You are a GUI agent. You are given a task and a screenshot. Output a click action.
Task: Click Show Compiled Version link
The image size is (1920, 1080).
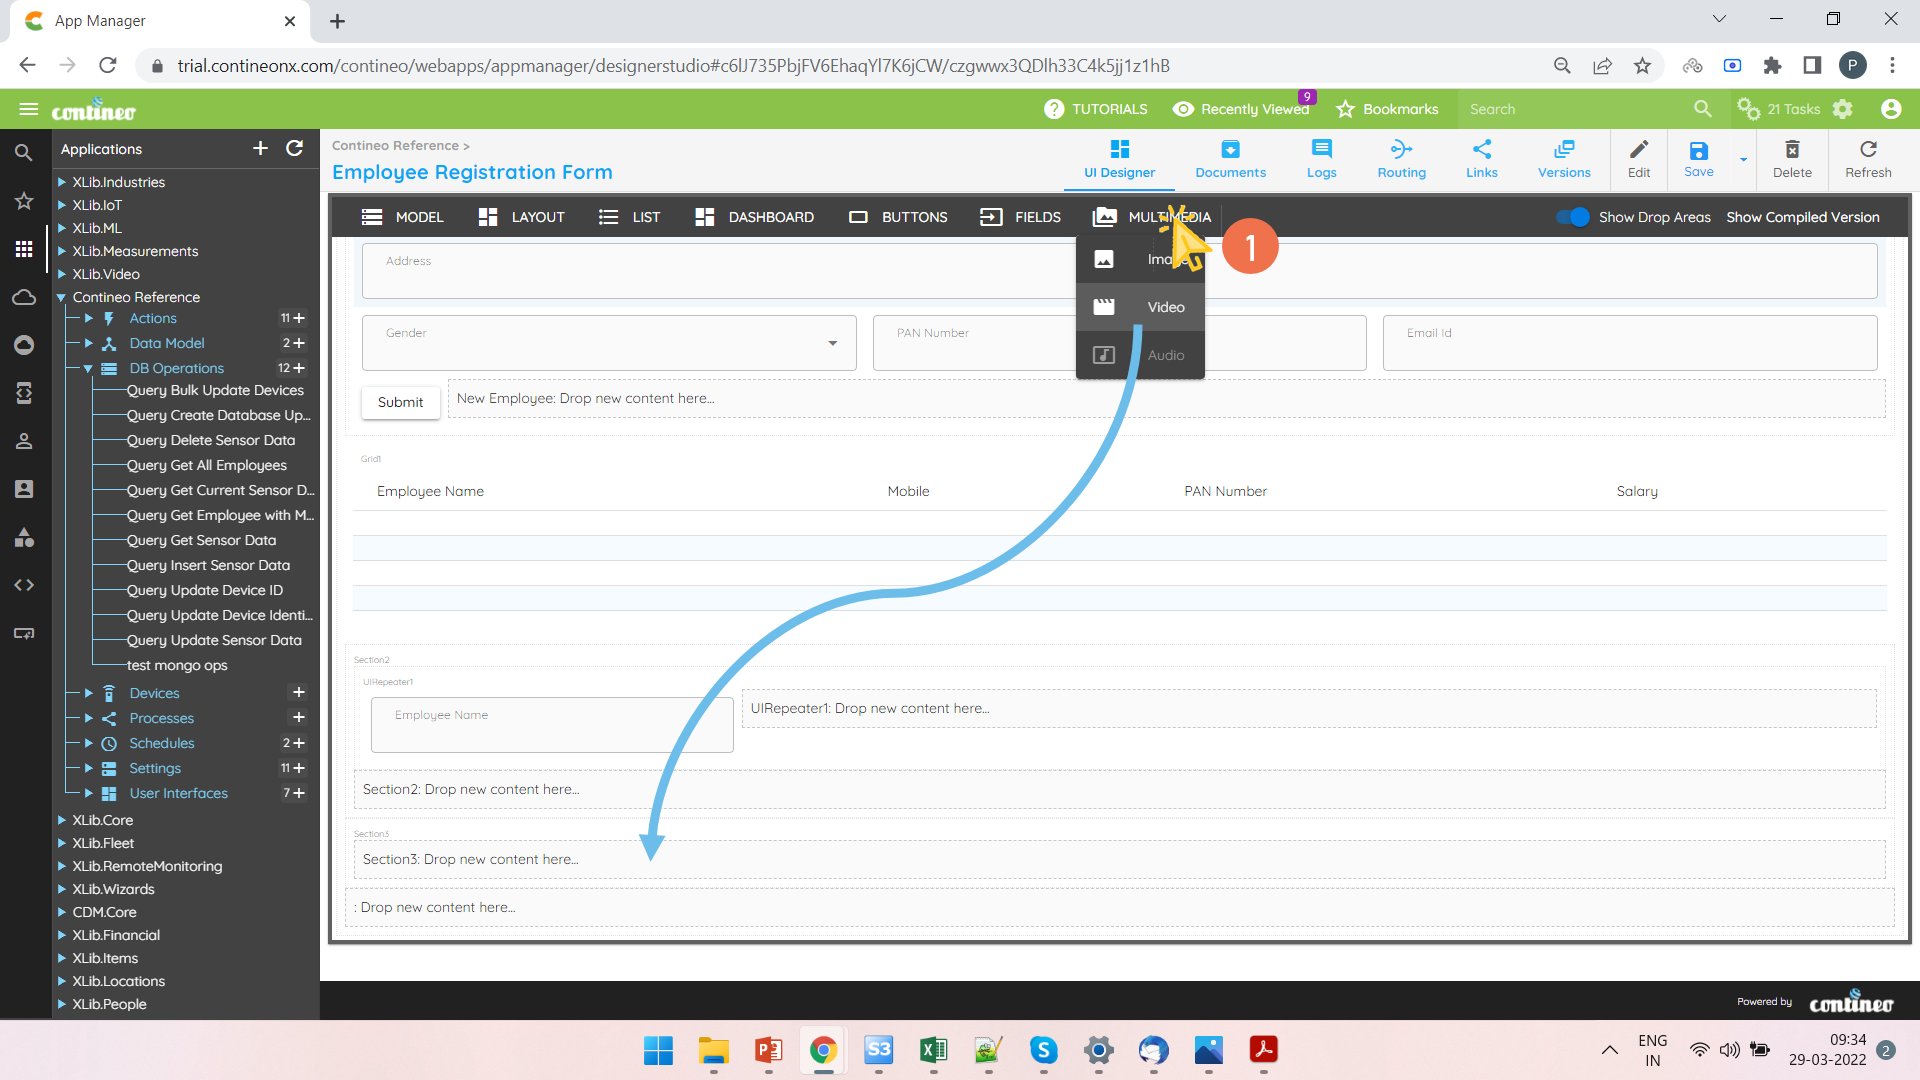click(1802, 217)
